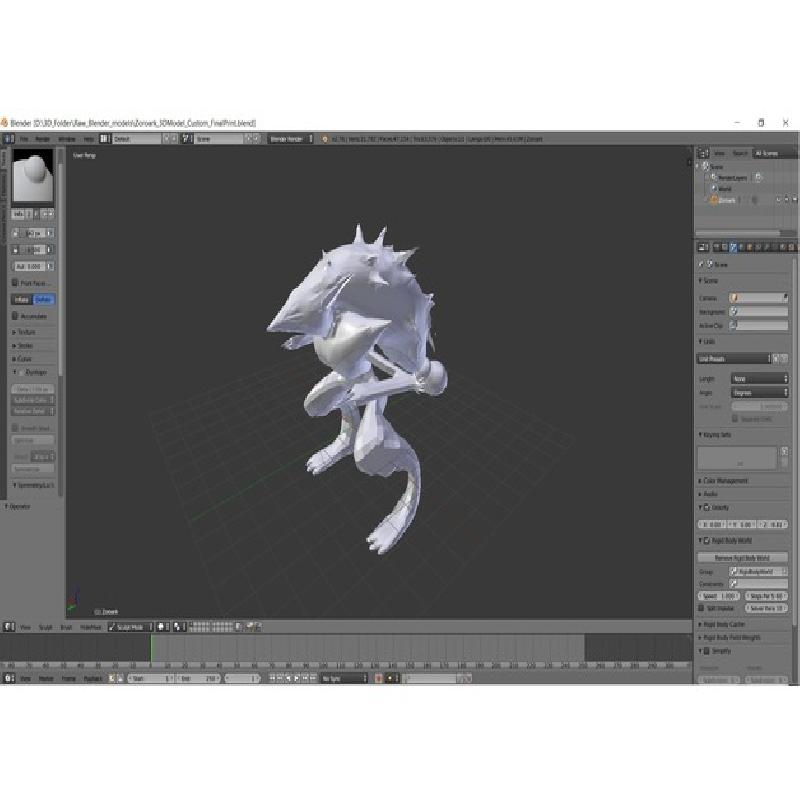This screenshot has width=800, height=800.
Task: Click the World icon in the outliner
Action: (714, 189)
